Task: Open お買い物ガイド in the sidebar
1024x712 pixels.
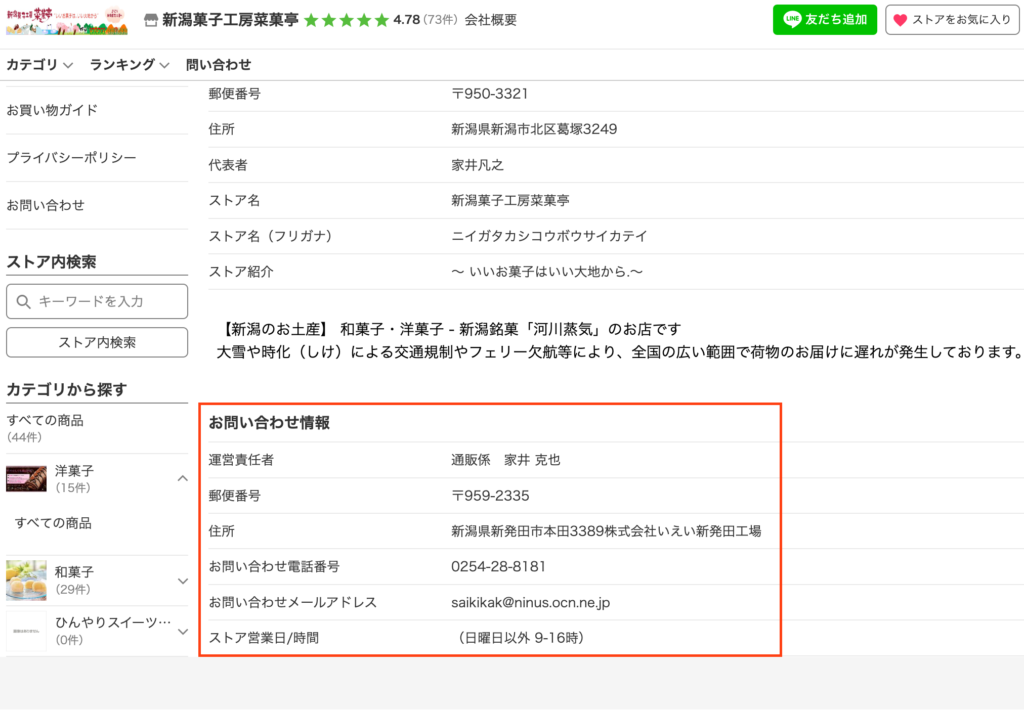Action: point(52,110)
